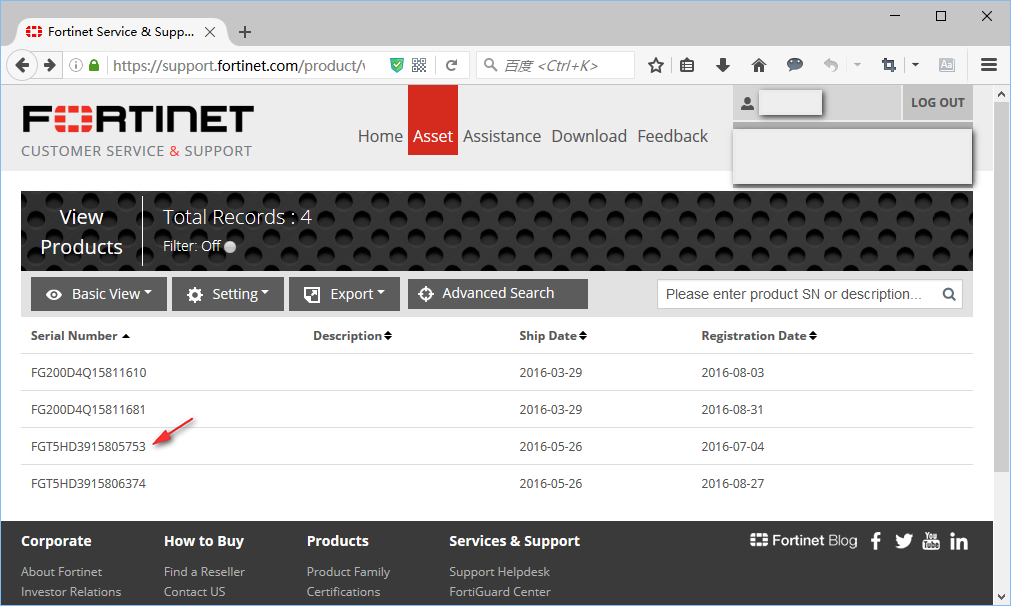Click the crop screenshot toolbar icon

[888, 65]
